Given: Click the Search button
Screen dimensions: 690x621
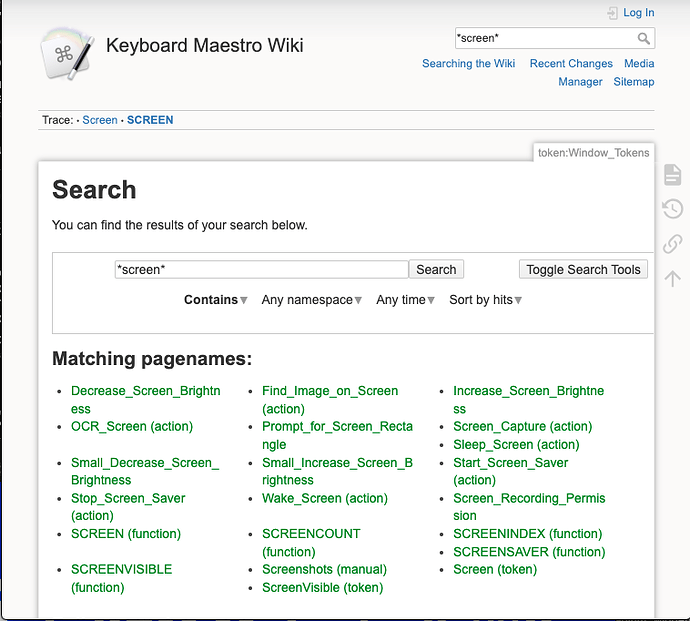Looking at the screenshot, I should point(436,269).
